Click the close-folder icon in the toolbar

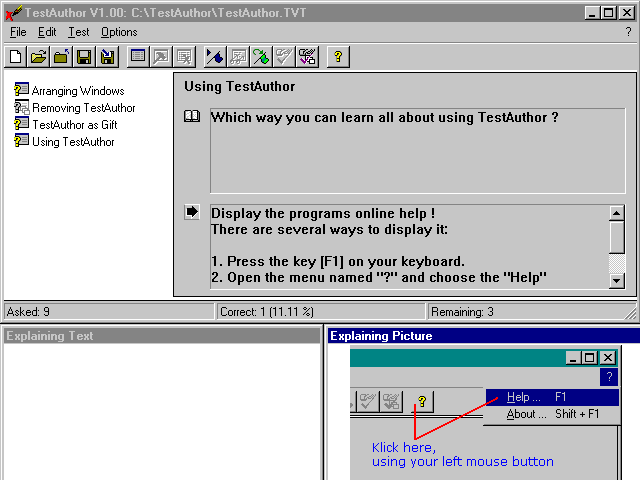coord(61,57)
